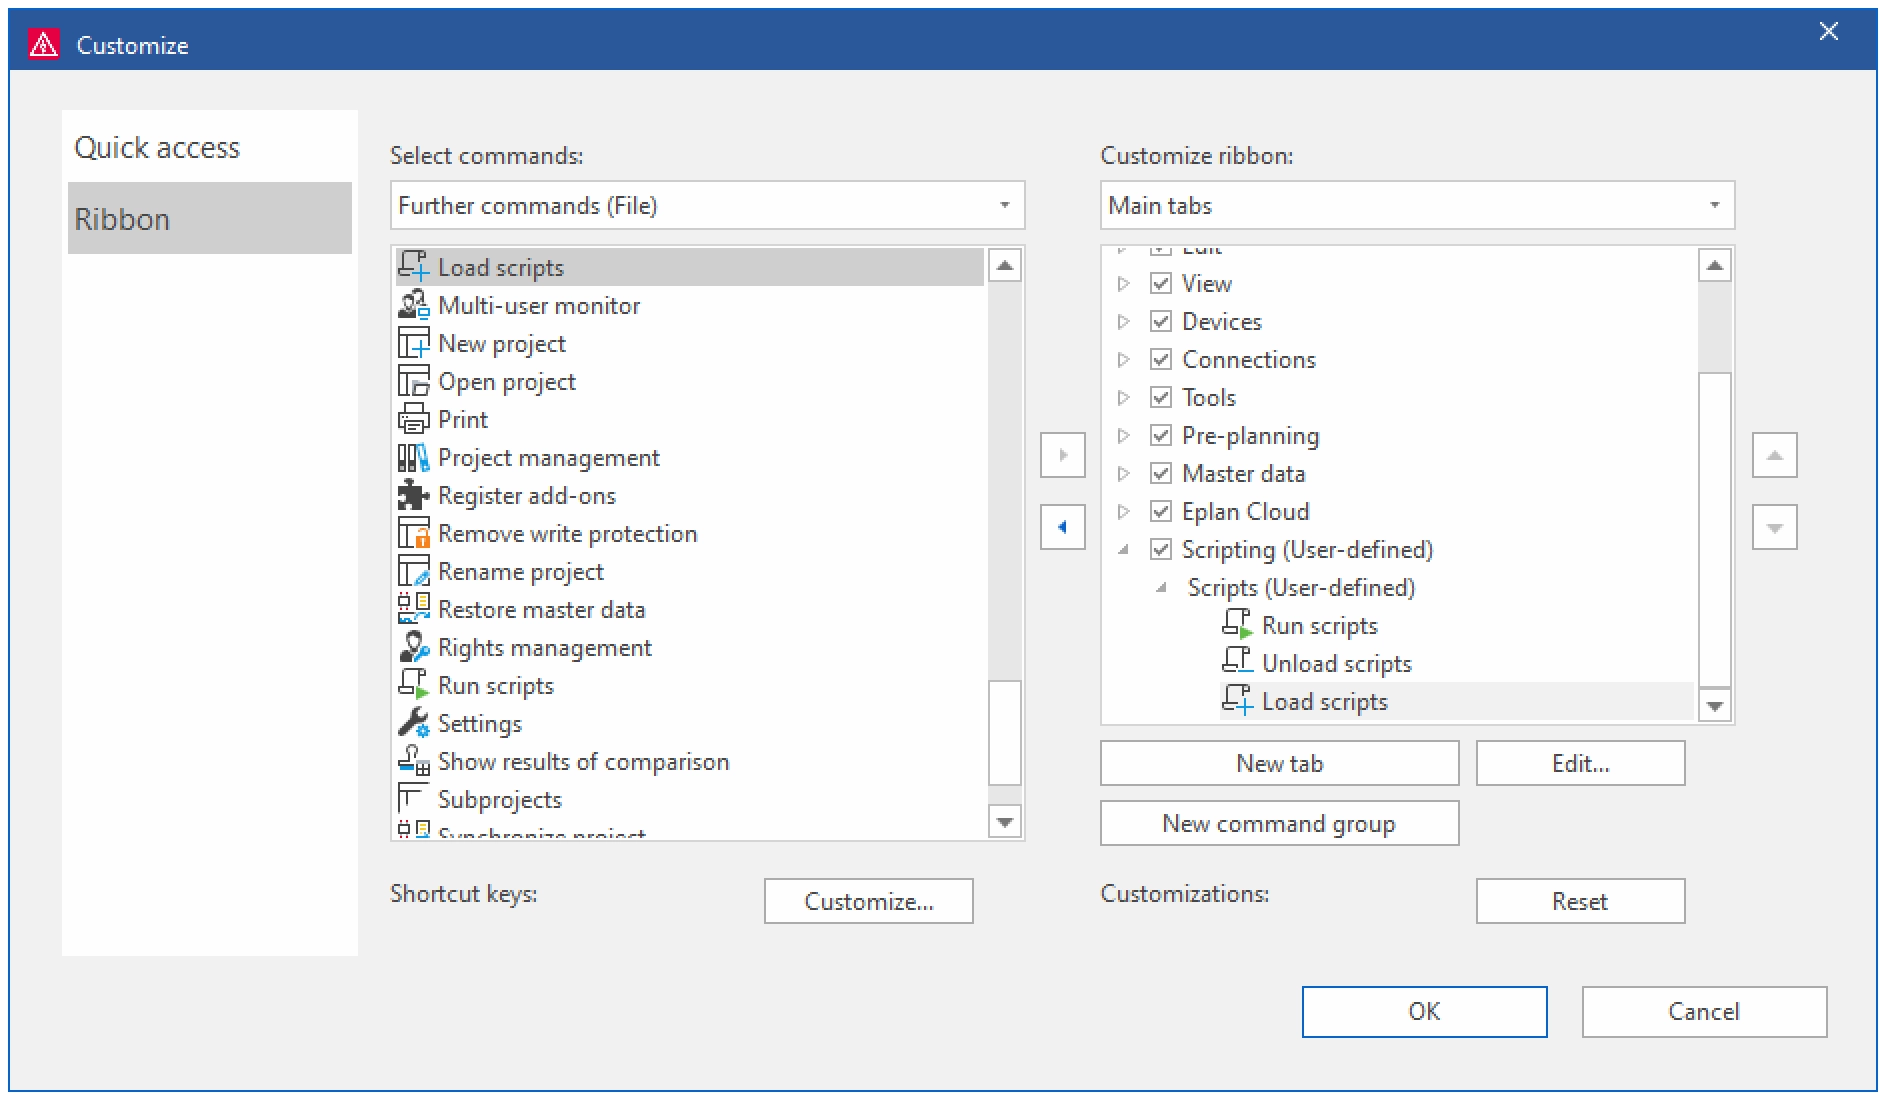The image size is (1884, 1100).
Task: Click the Eplan logo in the title bar
Action: 44,44
